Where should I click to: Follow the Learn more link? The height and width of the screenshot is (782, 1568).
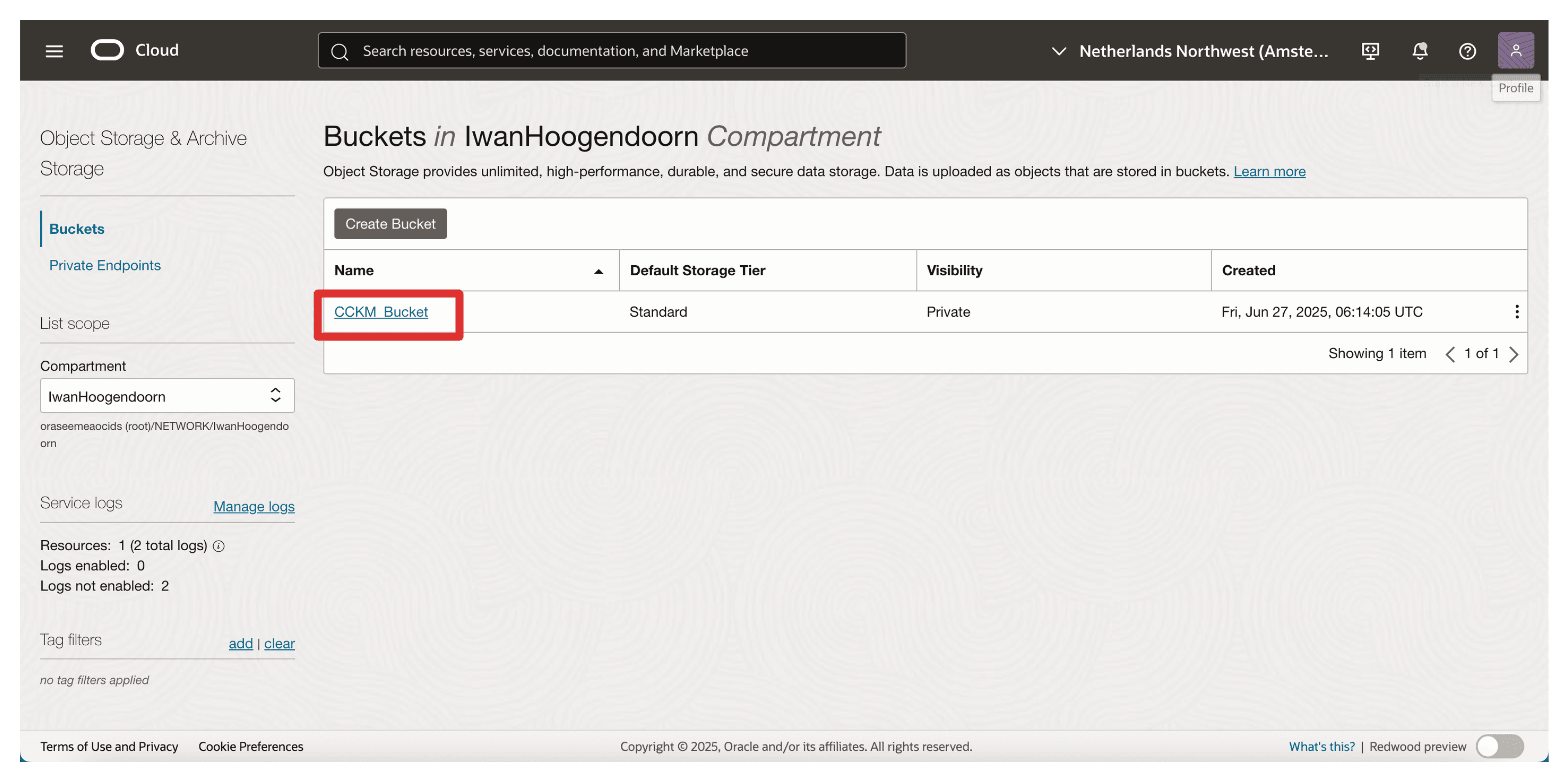tap(1269, 171)
